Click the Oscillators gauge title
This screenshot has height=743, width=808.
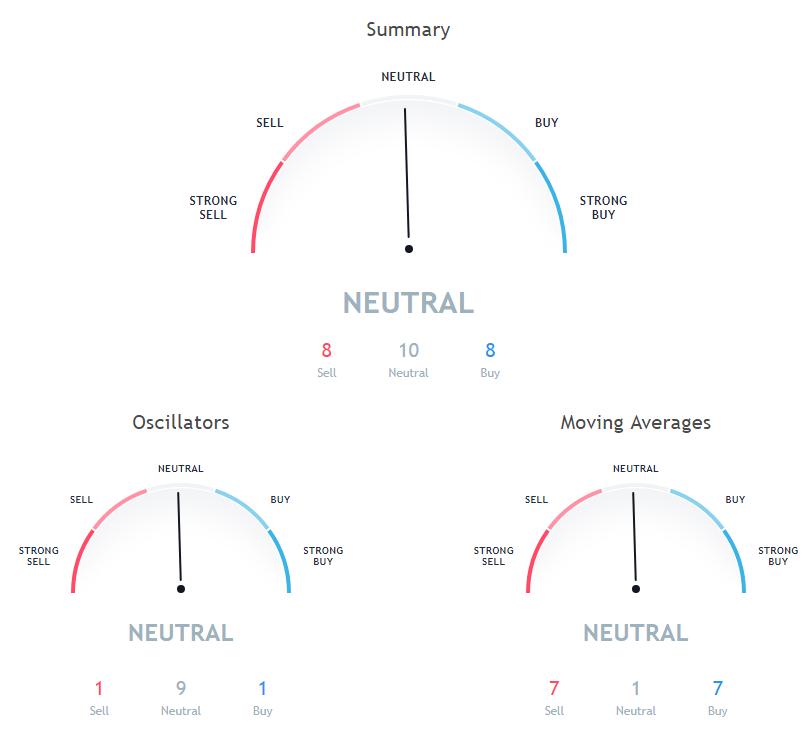[x=181, y=423]
